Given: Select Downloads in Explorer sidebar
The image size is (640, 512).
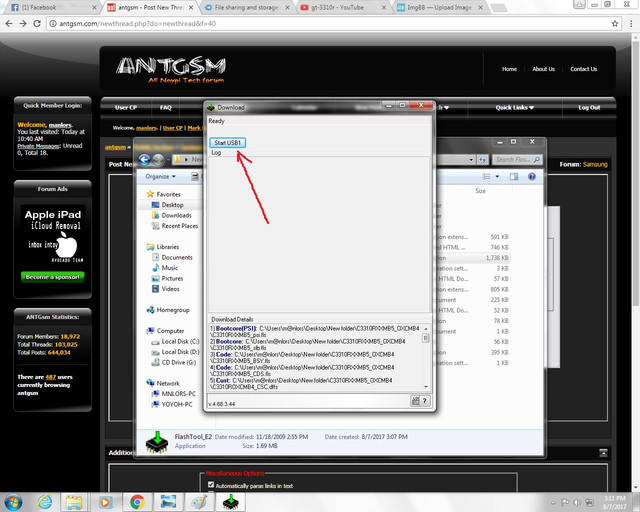Looking at the screenshot, I should pos(176,215).
